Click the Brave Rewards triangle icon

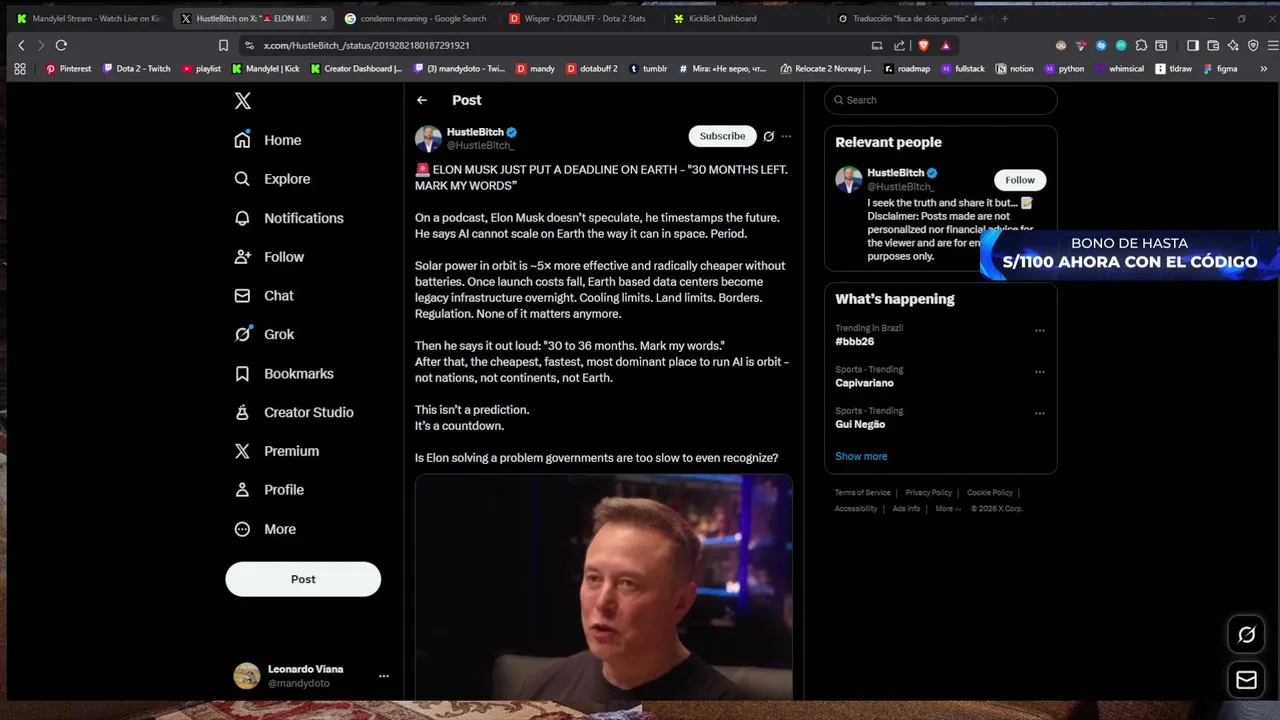click(x=945, y=45)
